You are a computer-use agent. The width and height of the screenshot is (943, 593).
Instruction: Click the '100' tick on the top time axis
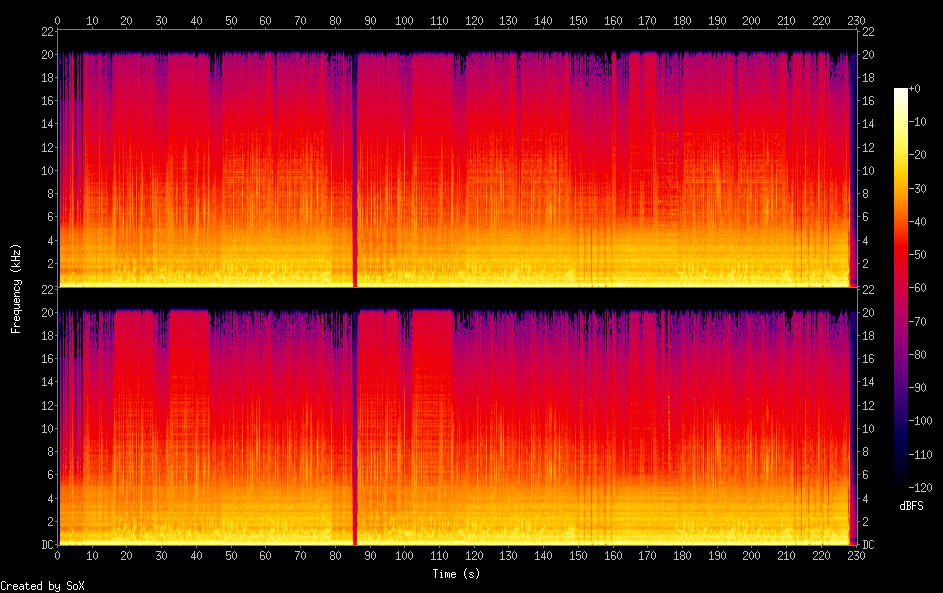click(x=404, y=20)
